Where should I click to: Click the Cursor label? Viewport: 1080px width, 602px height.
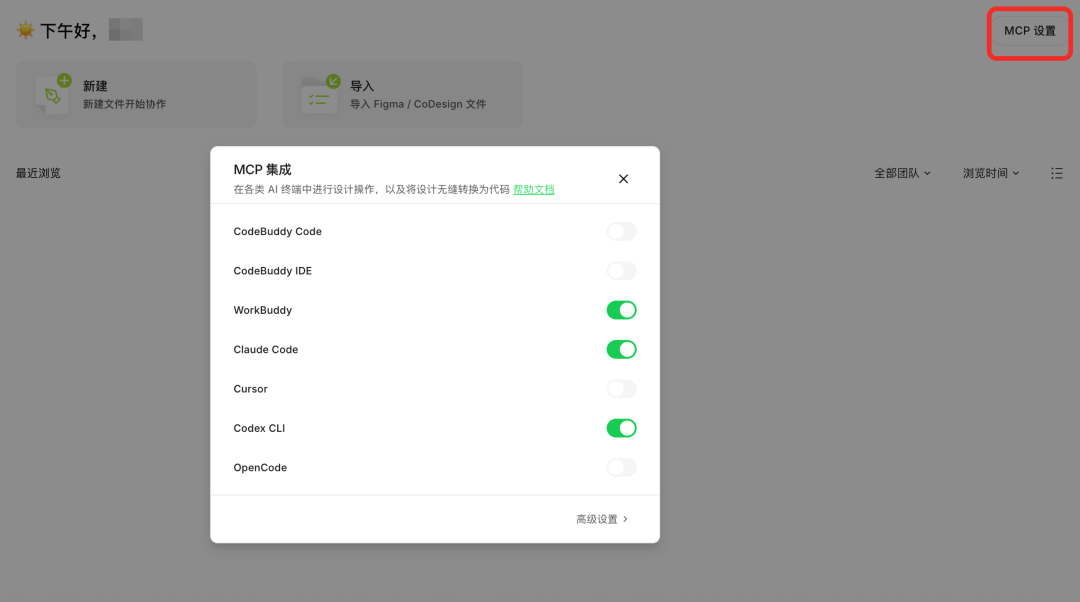tap(250, 388)
